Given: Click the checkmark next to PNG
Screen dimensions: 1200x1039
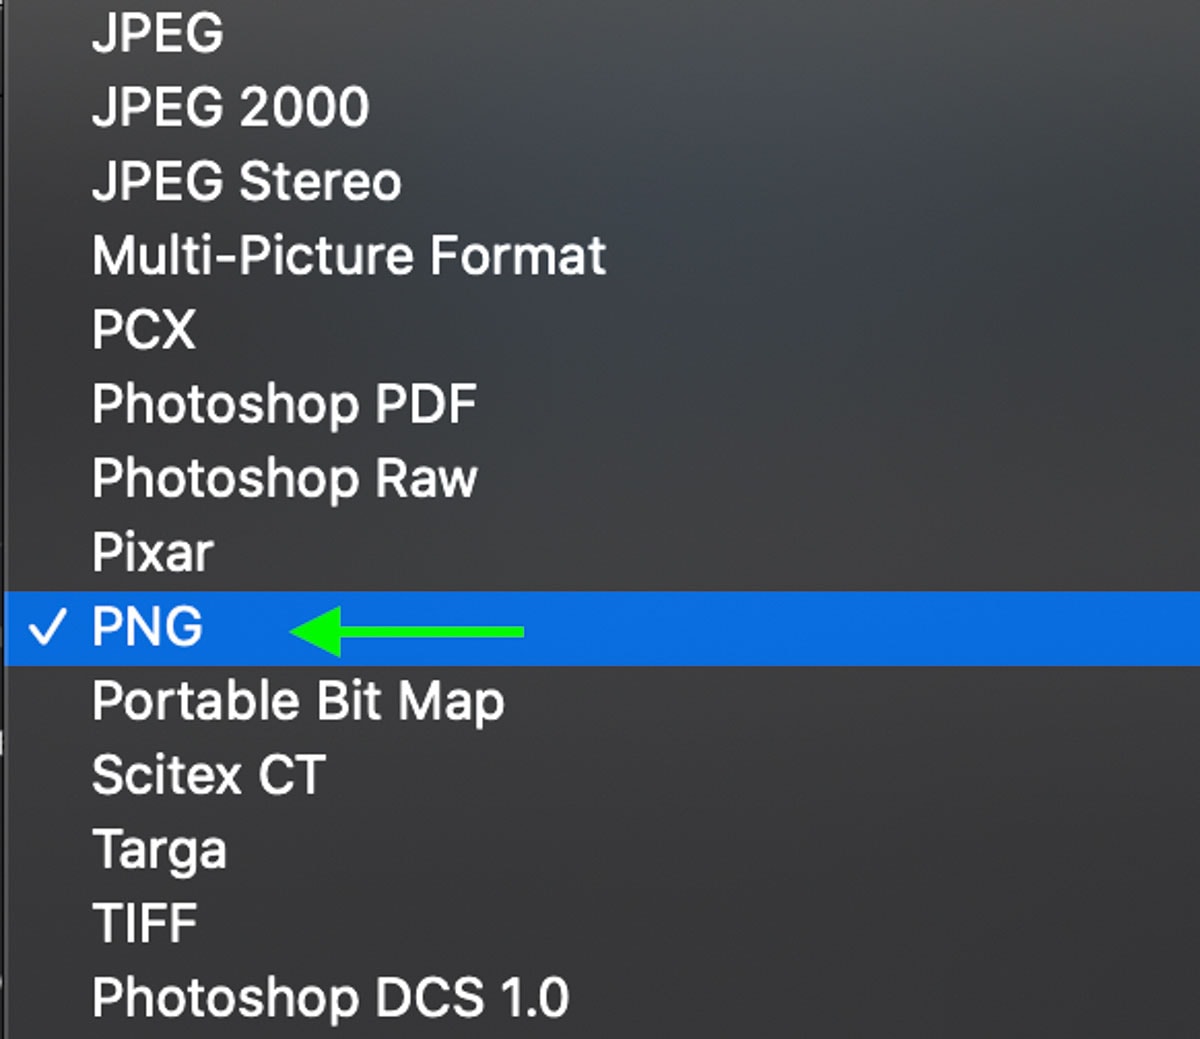Looking at the screenshot, I should coord(47,626).
